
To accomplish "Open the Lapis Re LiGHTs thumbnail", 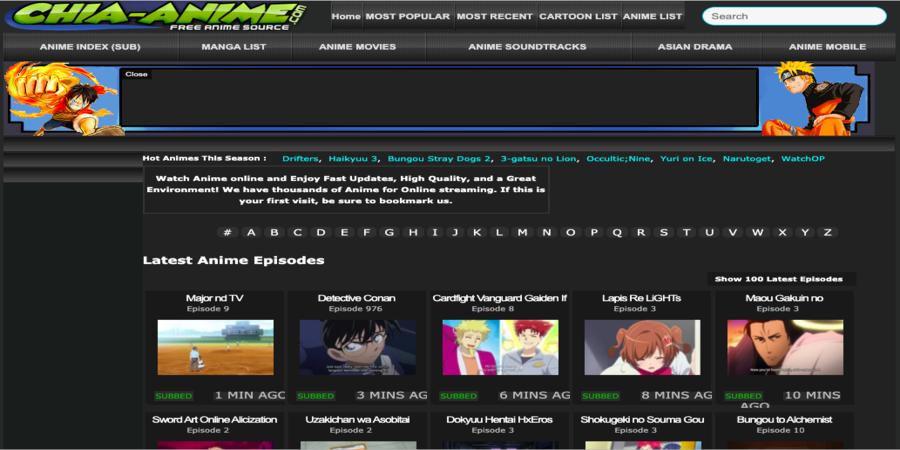I will click(642, 347).
